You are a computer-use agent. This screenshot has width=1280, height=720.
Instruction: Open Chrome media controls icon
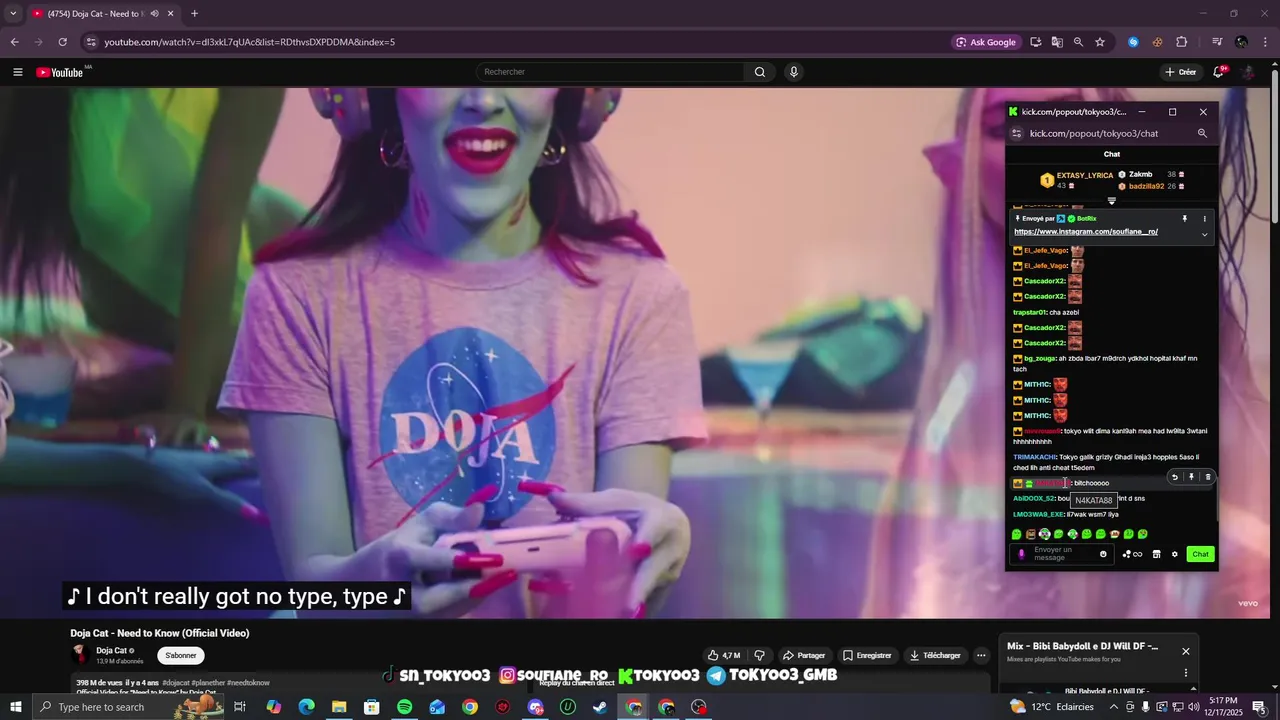click(x=1217, y=42)
